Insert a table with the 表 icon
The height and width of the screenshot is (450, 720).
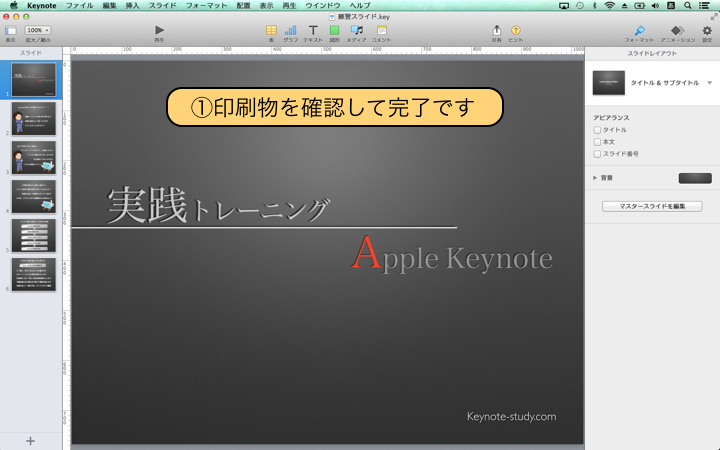click(x=271, y=30)
